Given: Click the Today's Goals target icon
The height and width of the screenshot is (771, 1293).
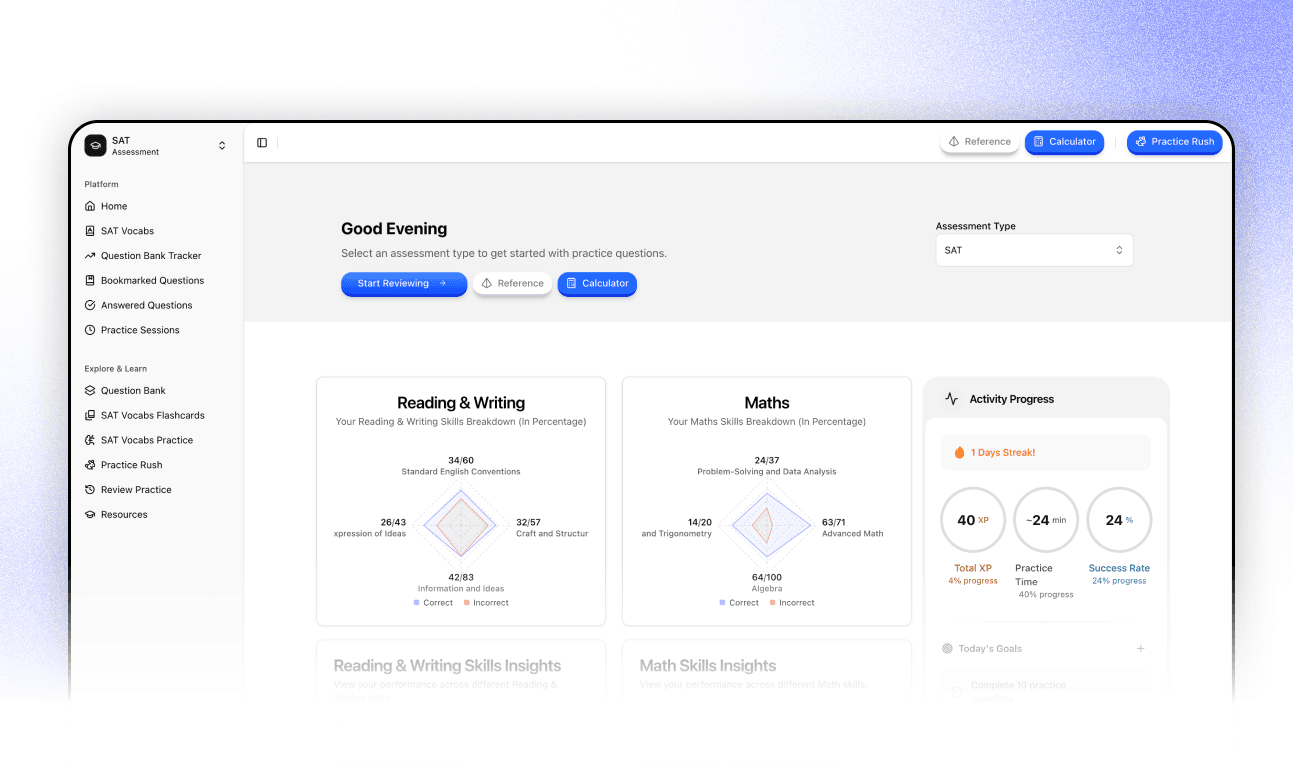Looking at the screenshot, I should 947,649.
